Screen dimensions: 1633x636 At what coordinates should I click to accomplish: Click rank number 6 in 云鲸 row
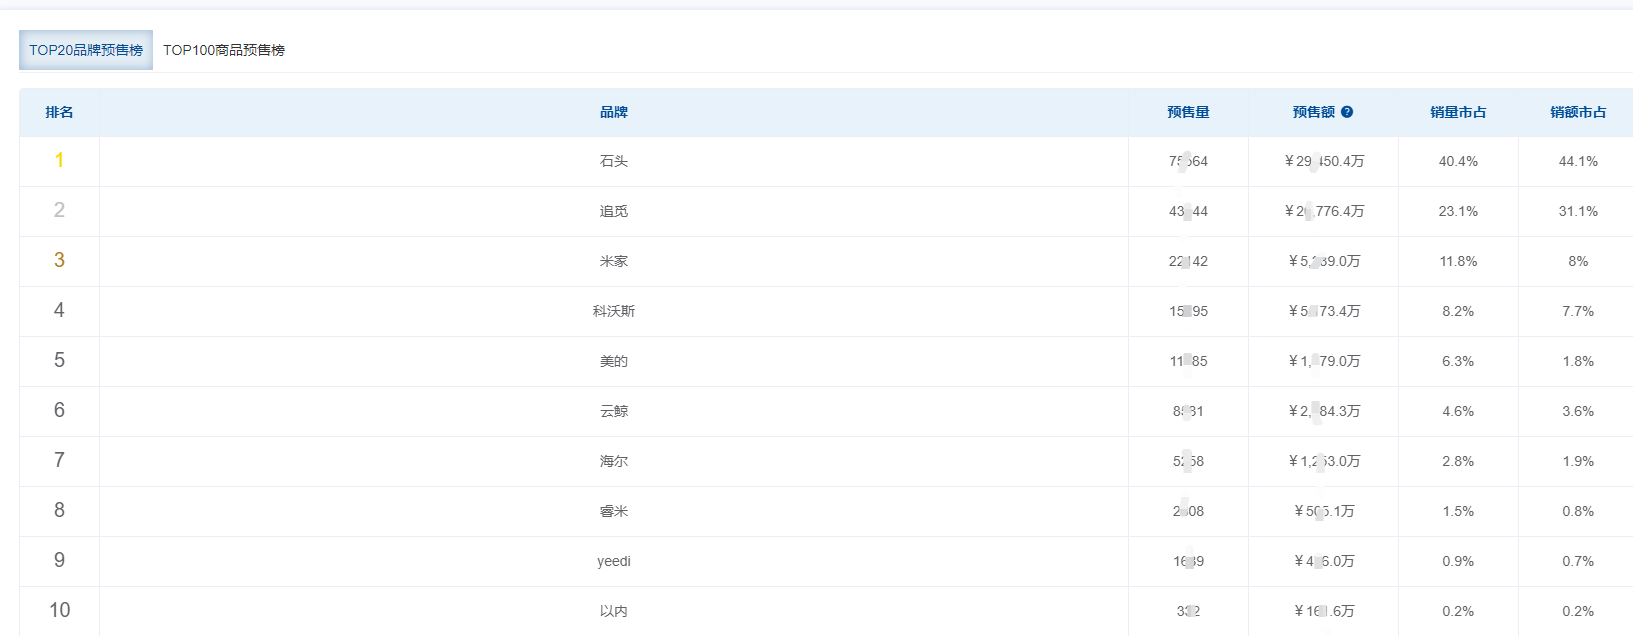click(59, 410)
